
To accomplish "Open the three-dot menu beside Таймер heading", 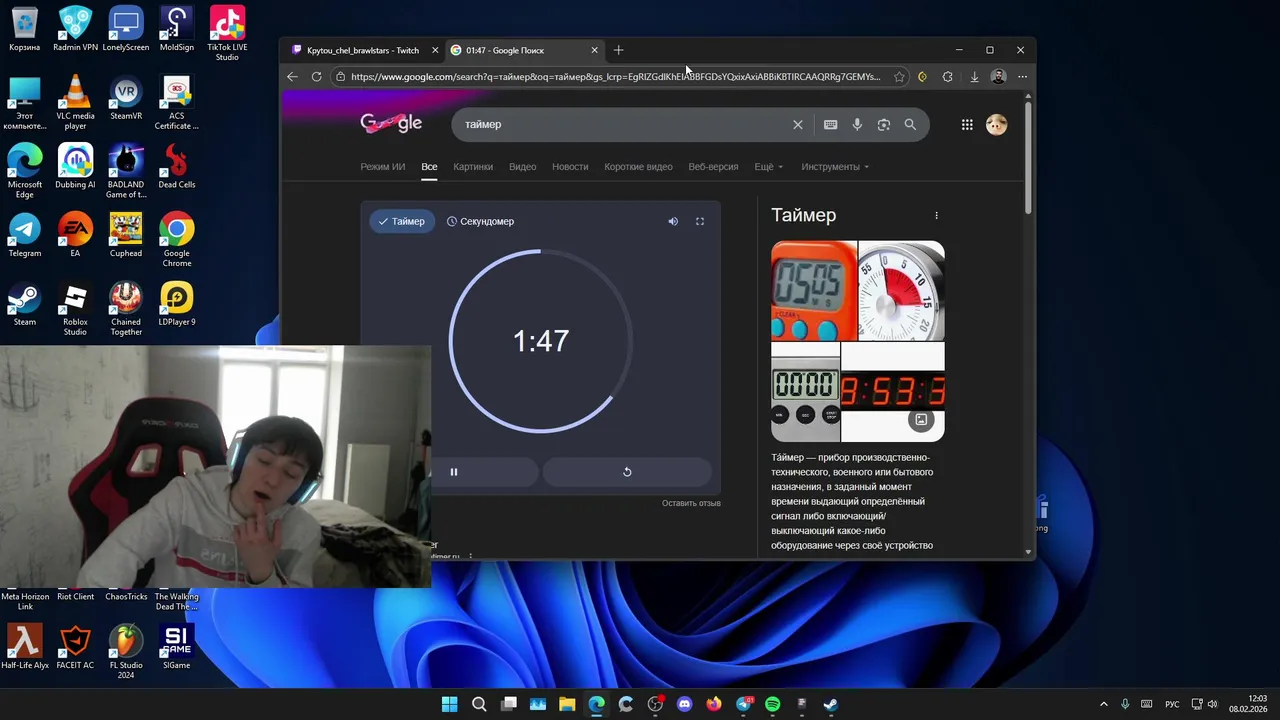I will (936, 216).
